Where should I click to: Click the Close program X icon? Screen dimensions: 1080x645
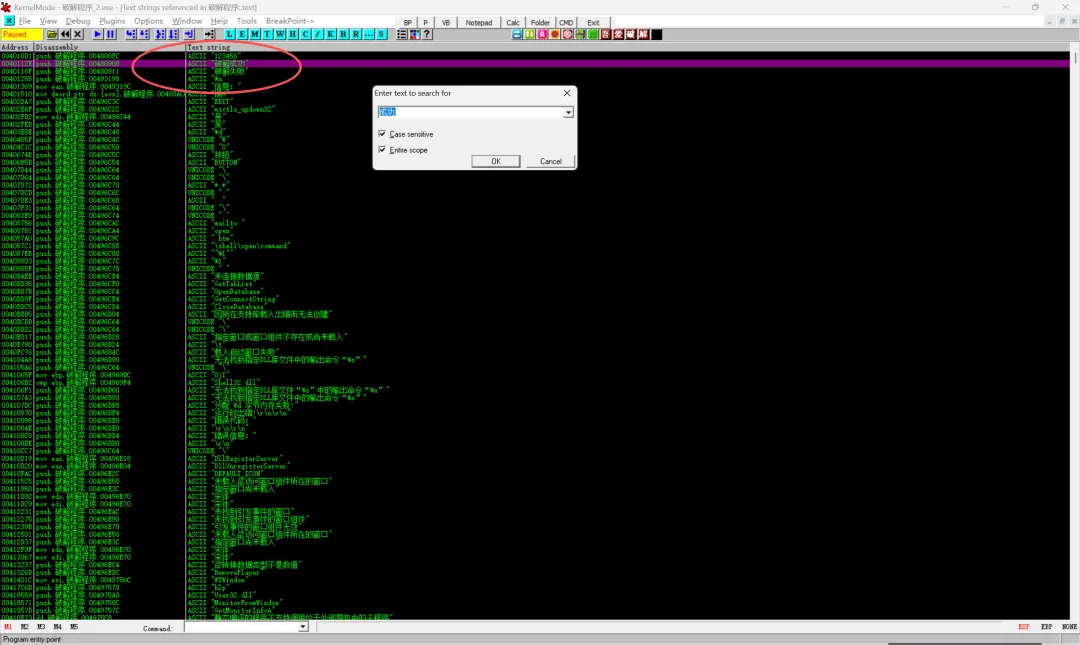[x=78, y=34]
